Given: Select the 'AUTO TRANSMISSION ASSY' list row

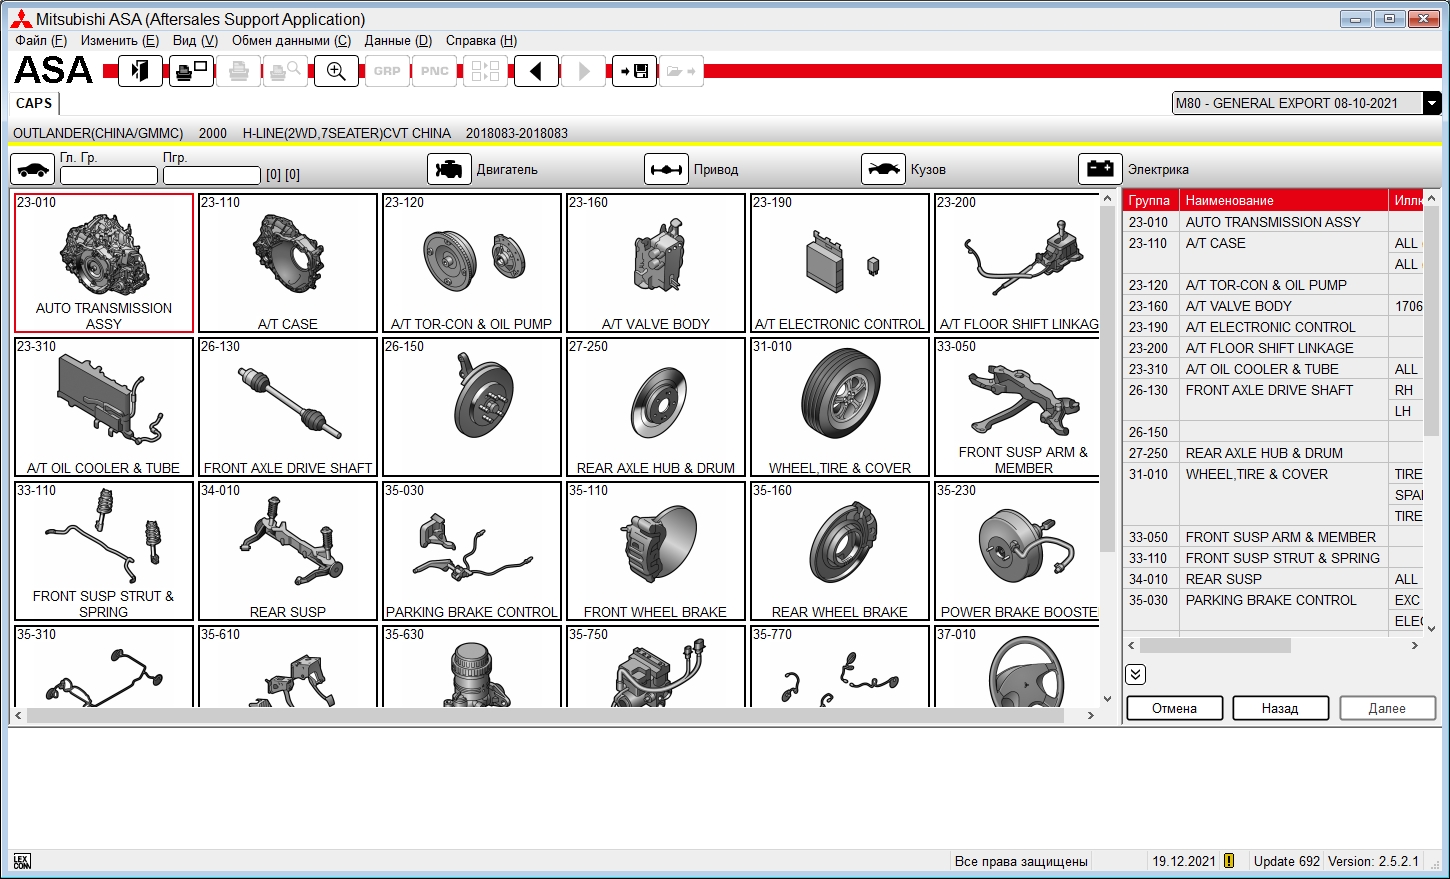Looking at the screenshot, I should coord(1273,222).
